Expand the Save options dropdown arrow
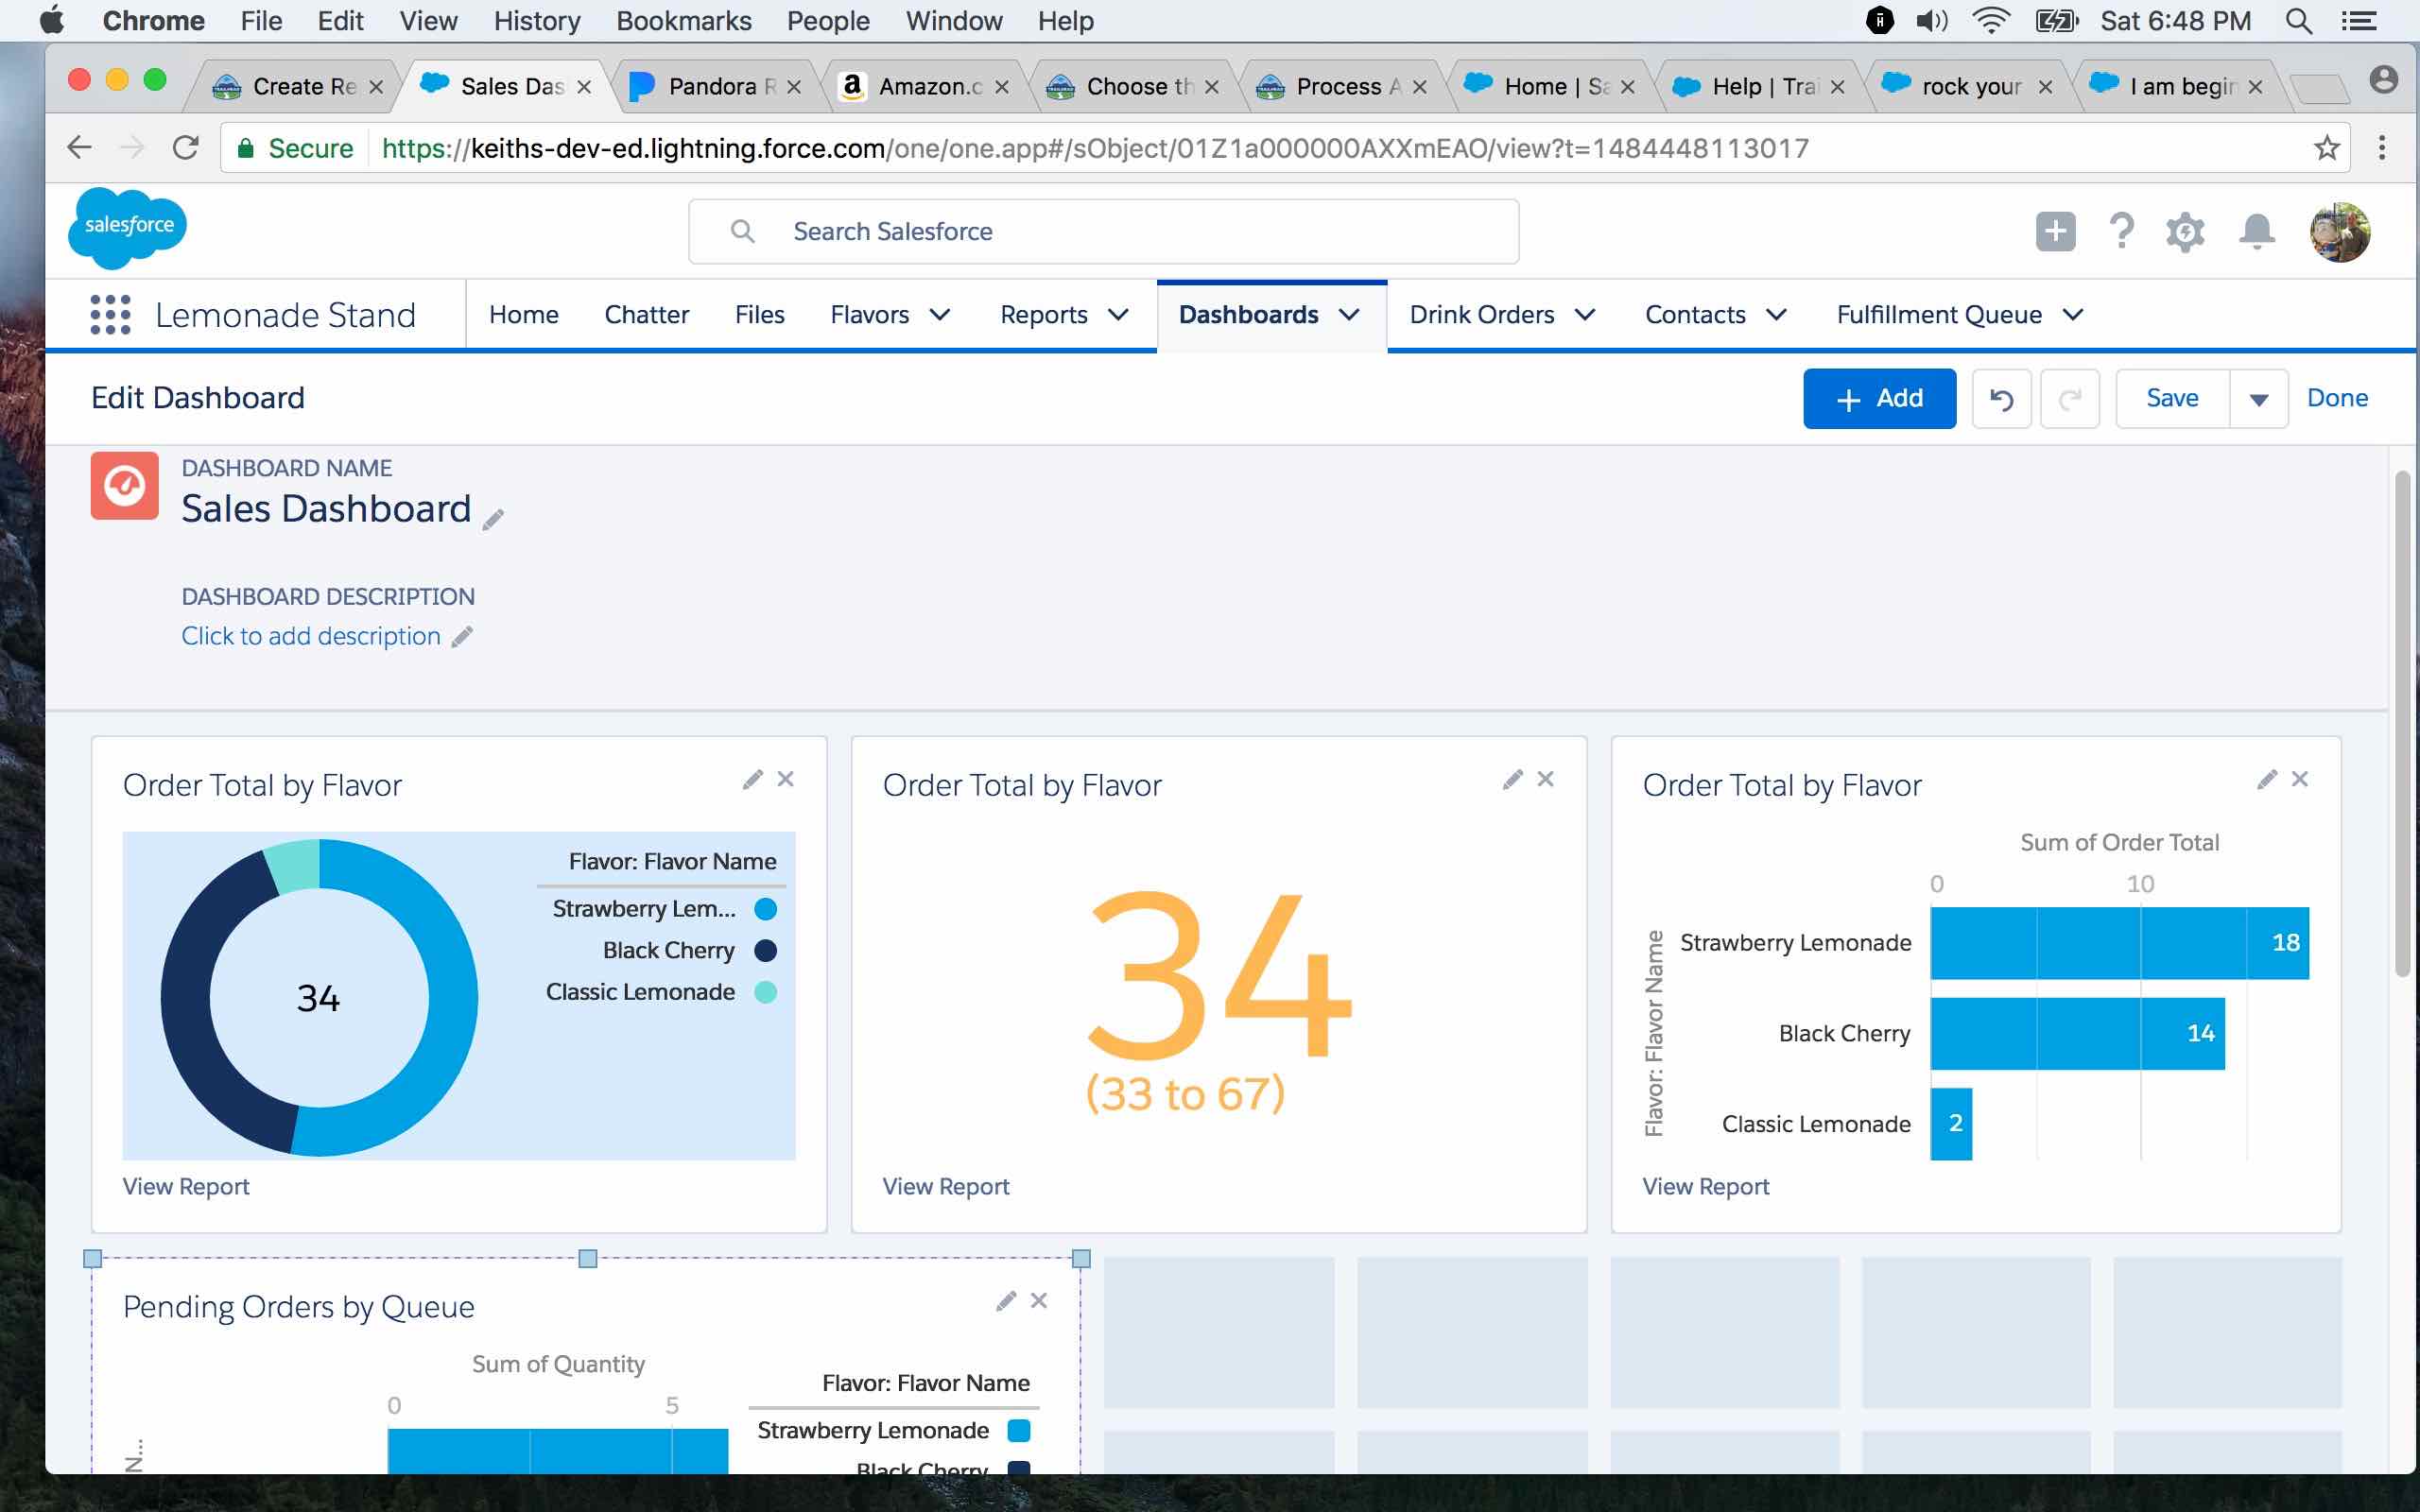2420x1512 pixels. pos(2258,399)
